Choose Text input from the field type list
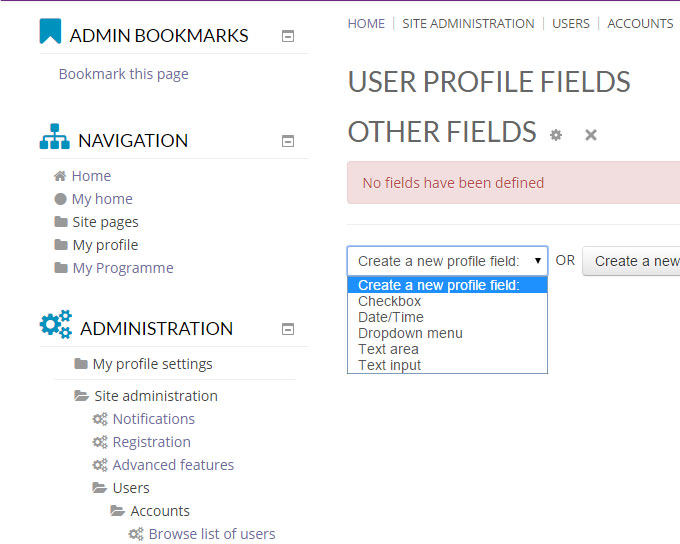This screenshot has width=680, height=544. [448, 365]
